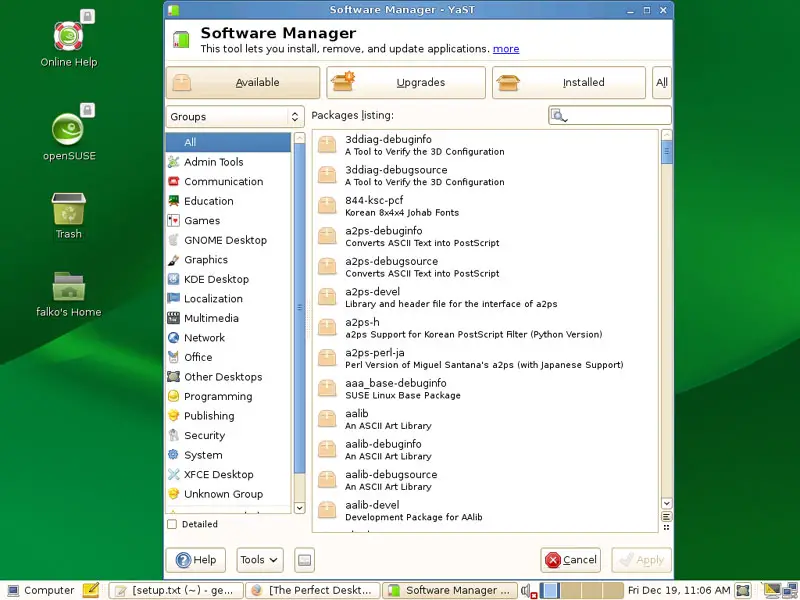Select the Programming group
This screenshot has width=800, height=600.
228,396
